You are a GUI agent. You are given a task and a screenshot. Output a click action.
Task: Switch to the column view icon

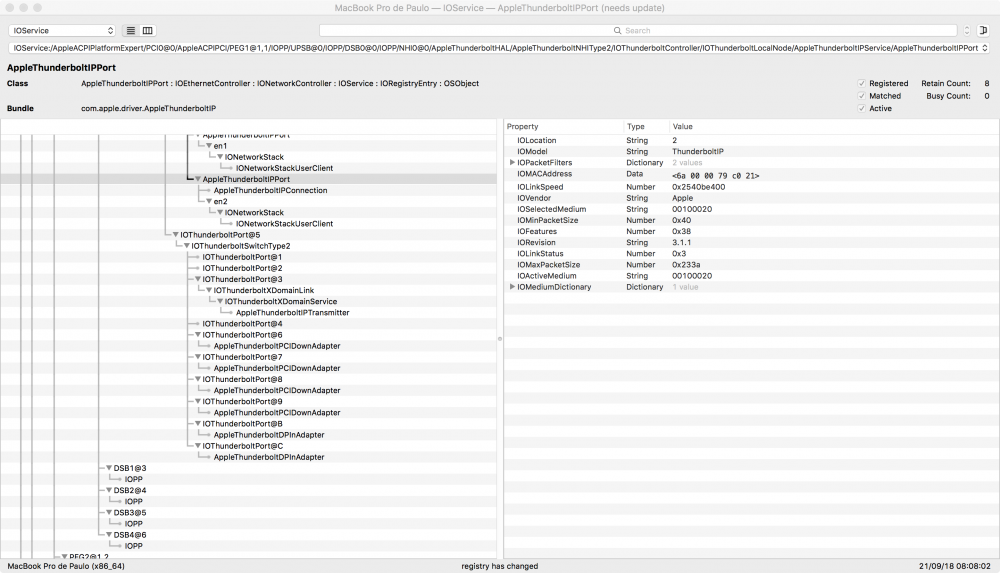147,31
